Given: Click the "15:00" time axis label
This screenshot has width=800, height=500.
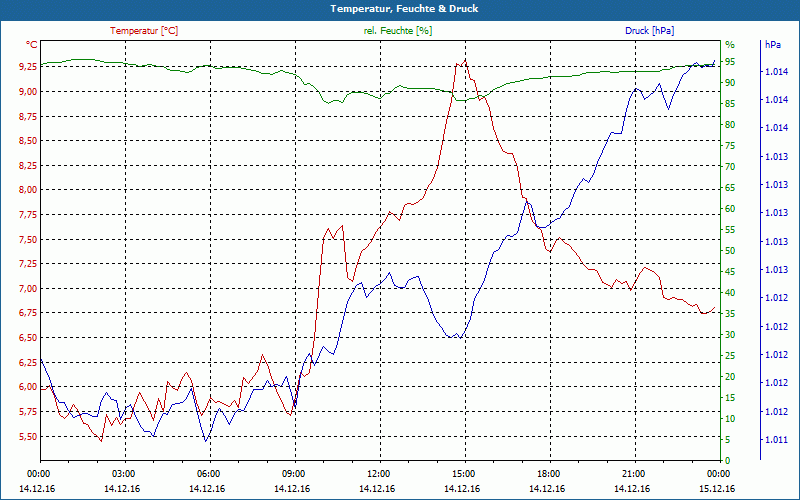Looking at the screenshot, I should point(463,474).
